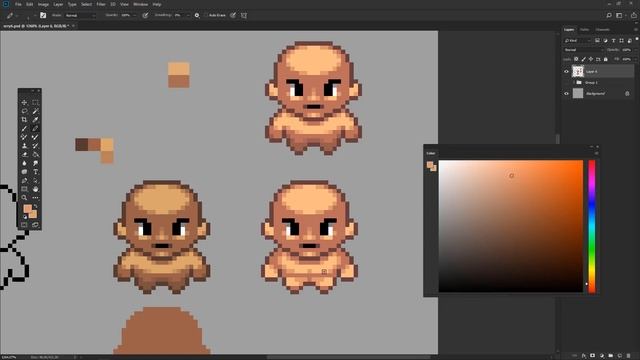Click foreground color swatch in toolbar
The image size is (640, 360).
click(x=27, y=209)
